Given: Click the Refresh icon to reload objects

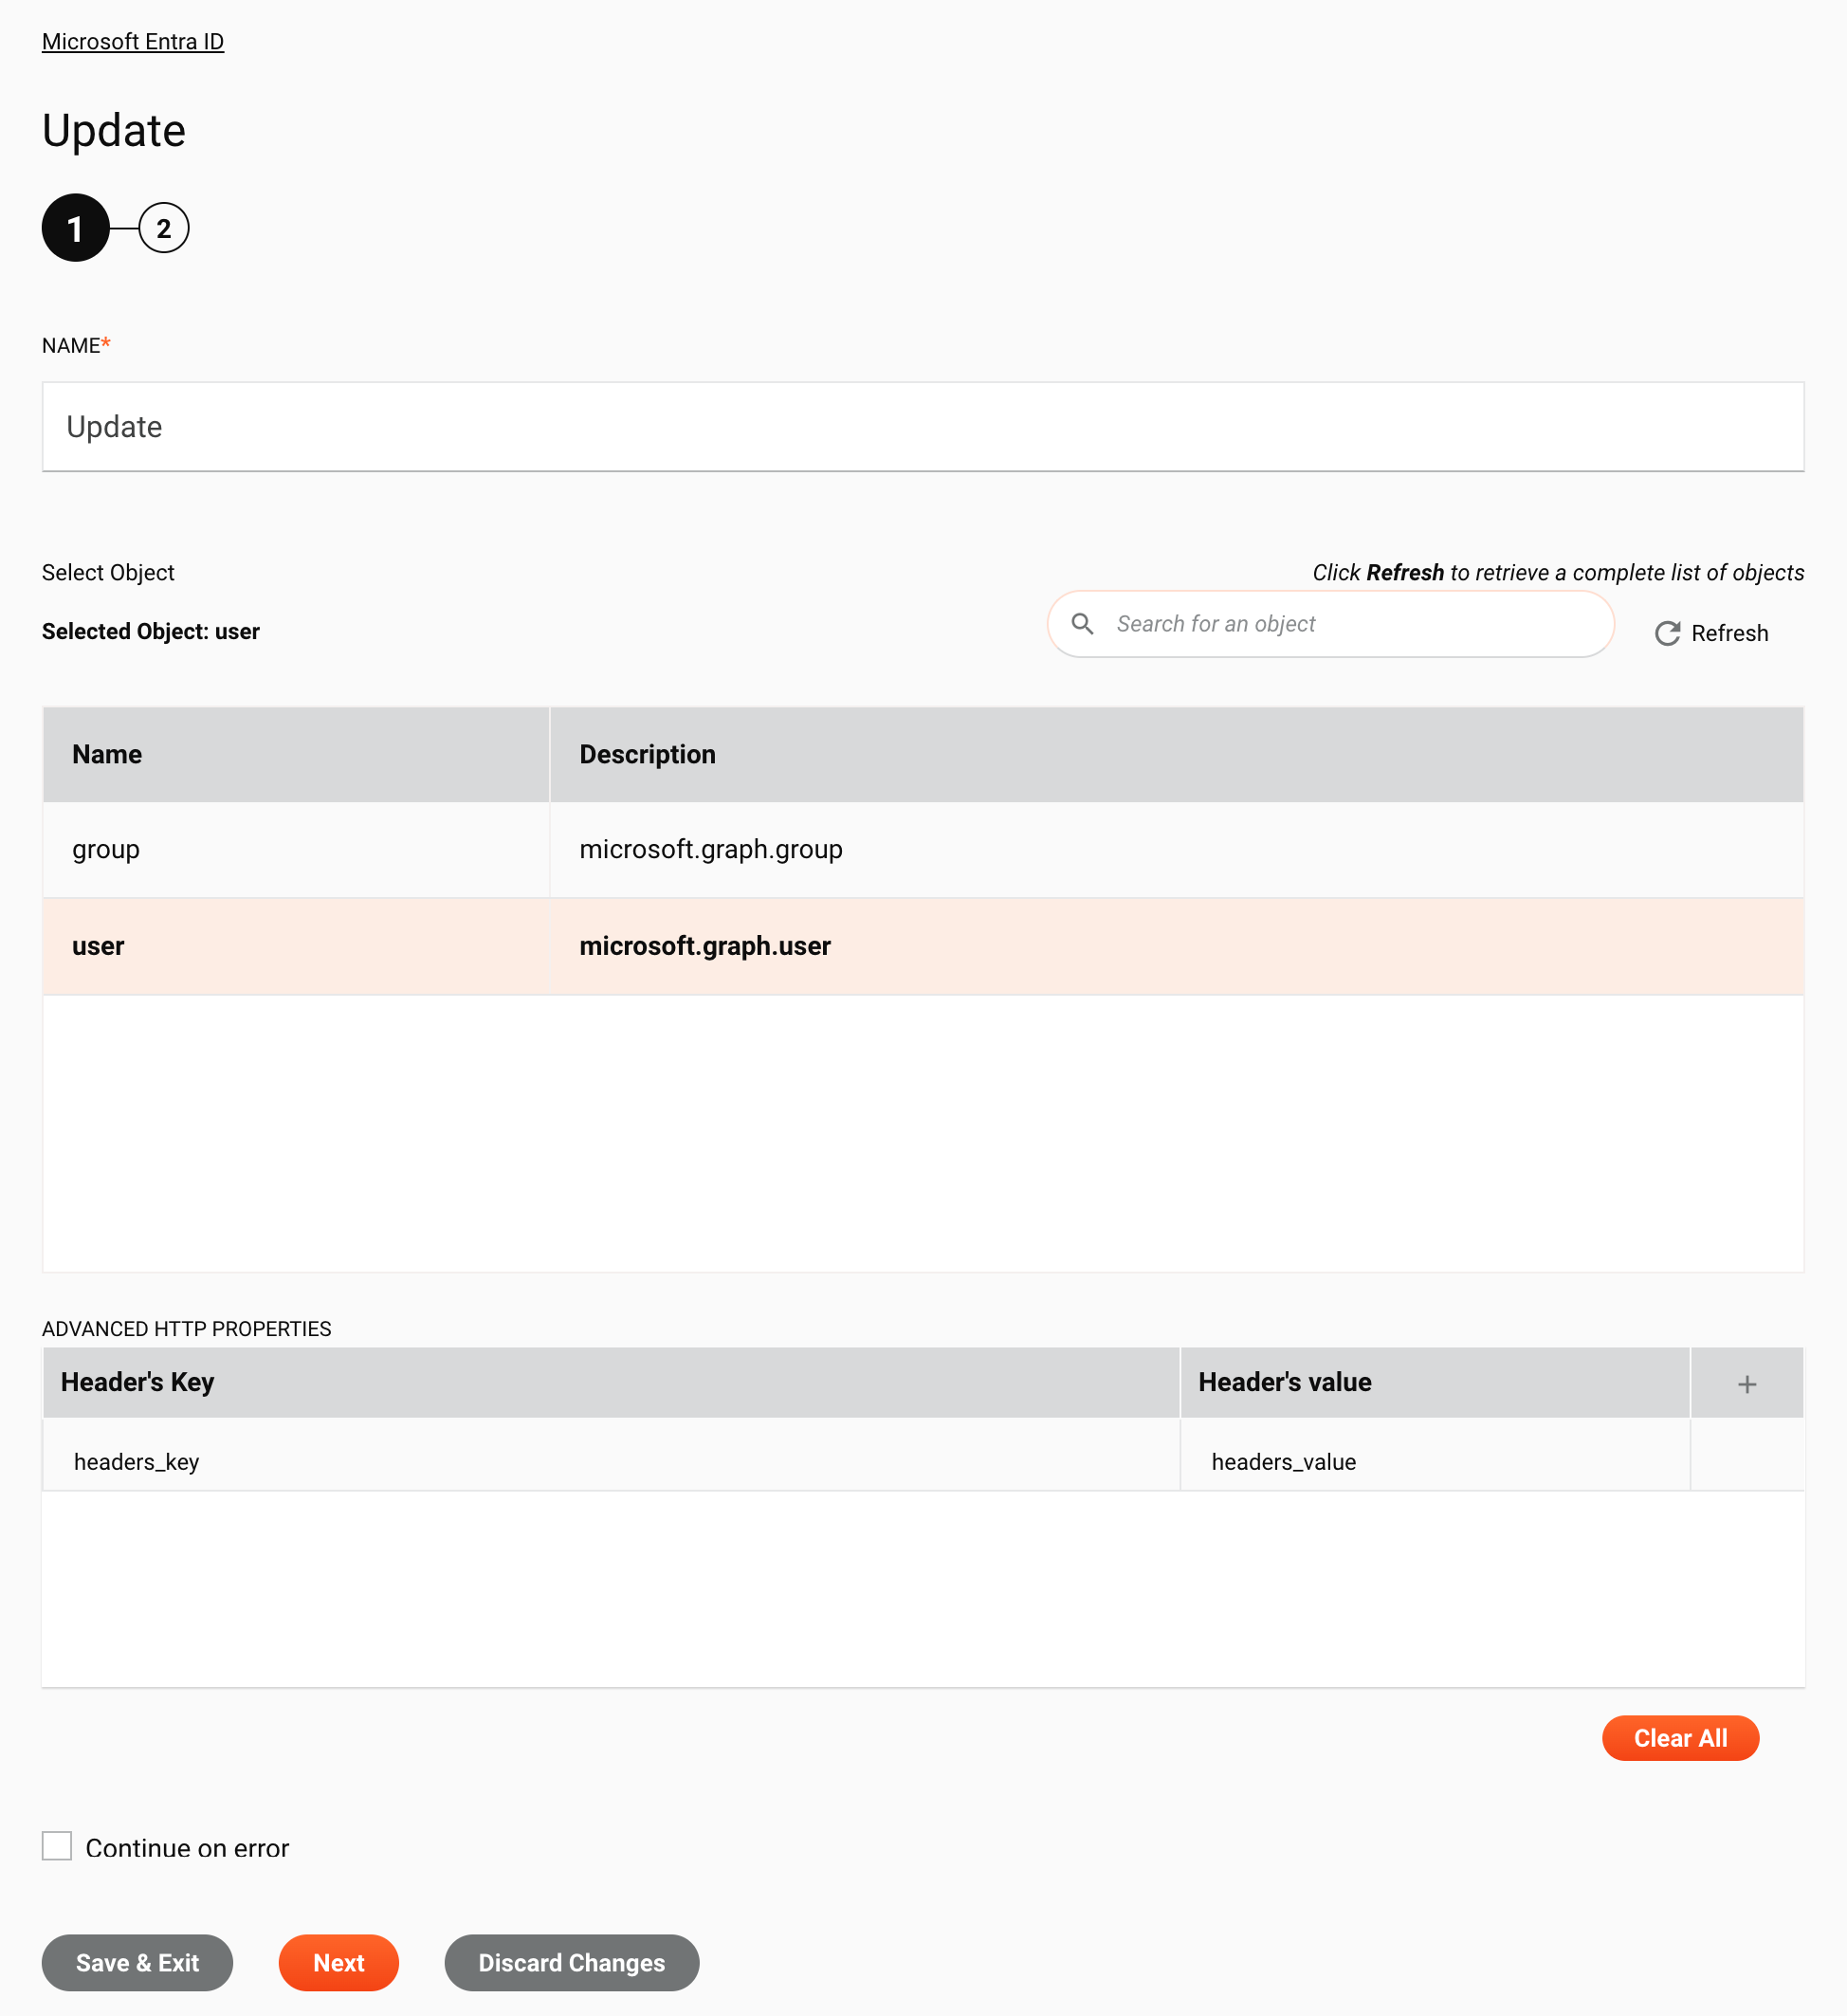Looking at the screenshot, I should coord(1664,634).
